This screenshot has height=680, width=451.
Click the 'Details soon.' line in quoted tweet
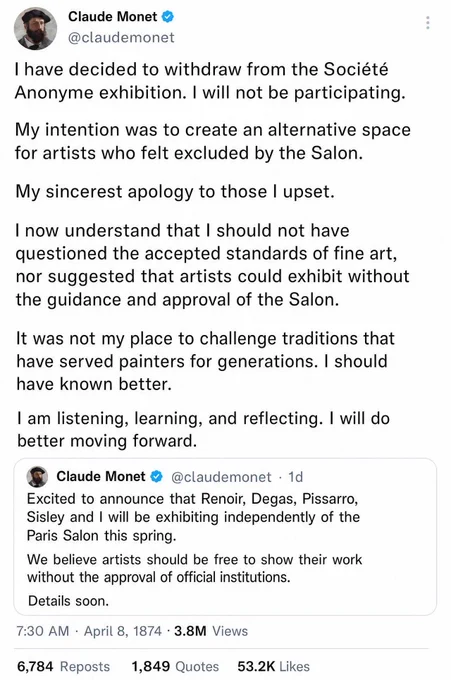coord(68,601)
